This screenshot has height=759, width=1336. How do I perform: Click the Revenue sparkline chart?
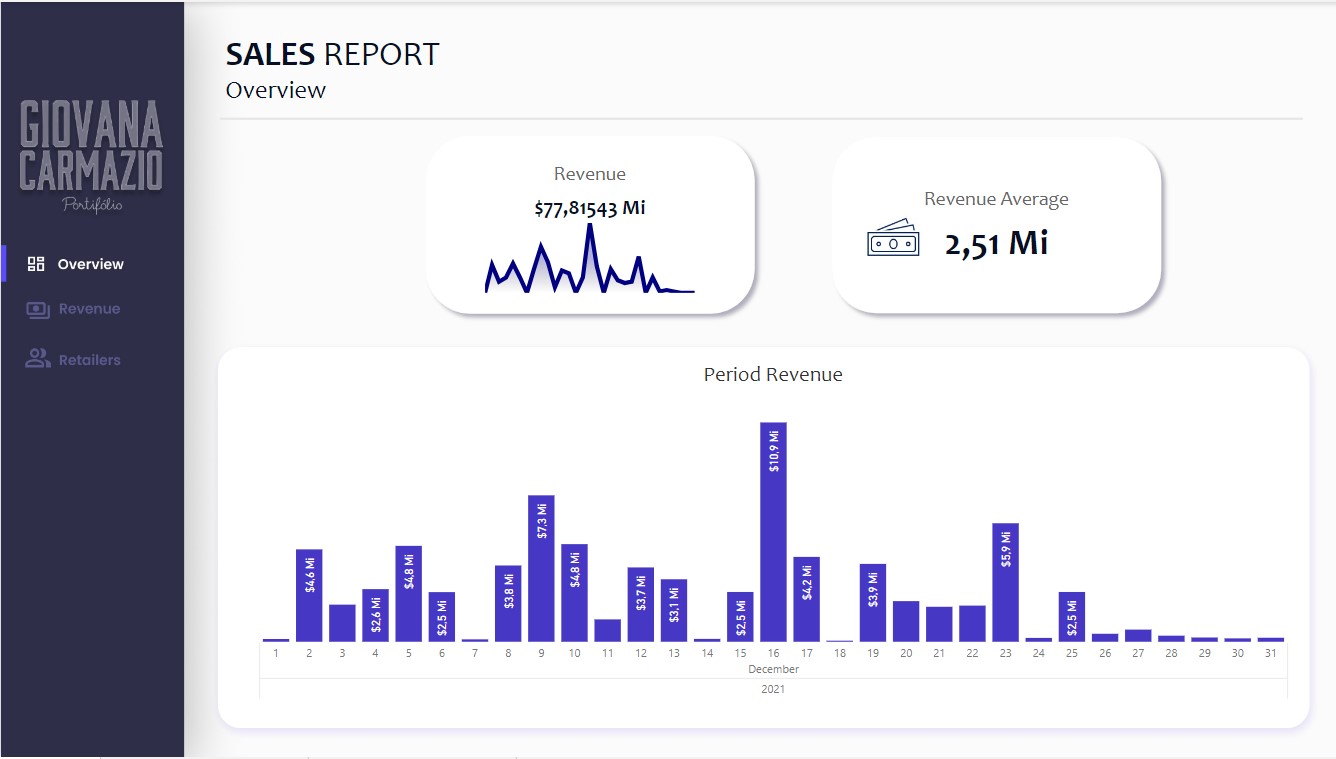pos(590,258)
